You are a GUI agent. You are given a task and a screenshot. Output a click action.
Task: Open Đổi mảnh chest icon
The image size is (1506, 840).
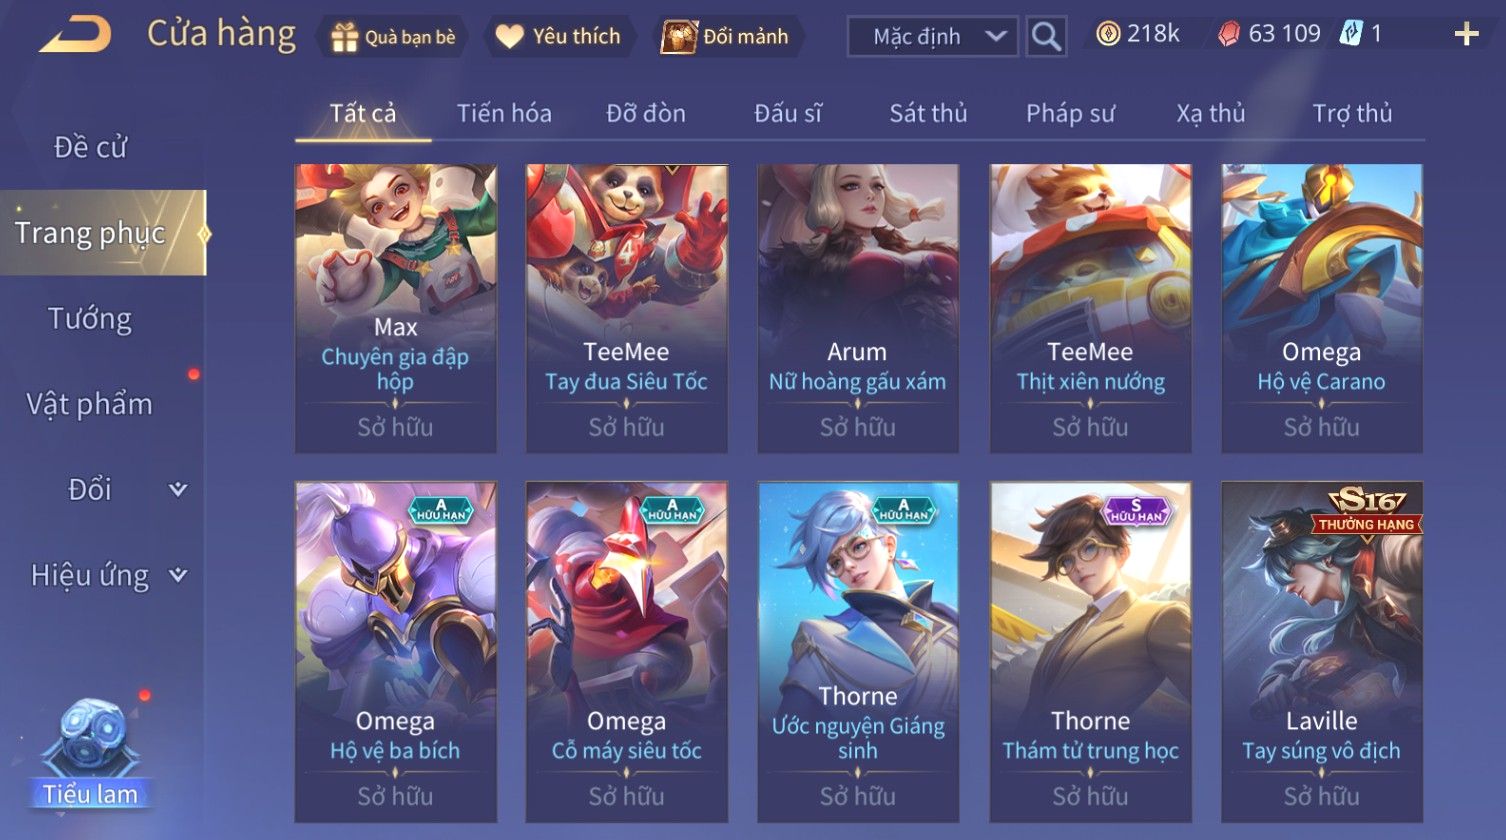click(678, 37)
